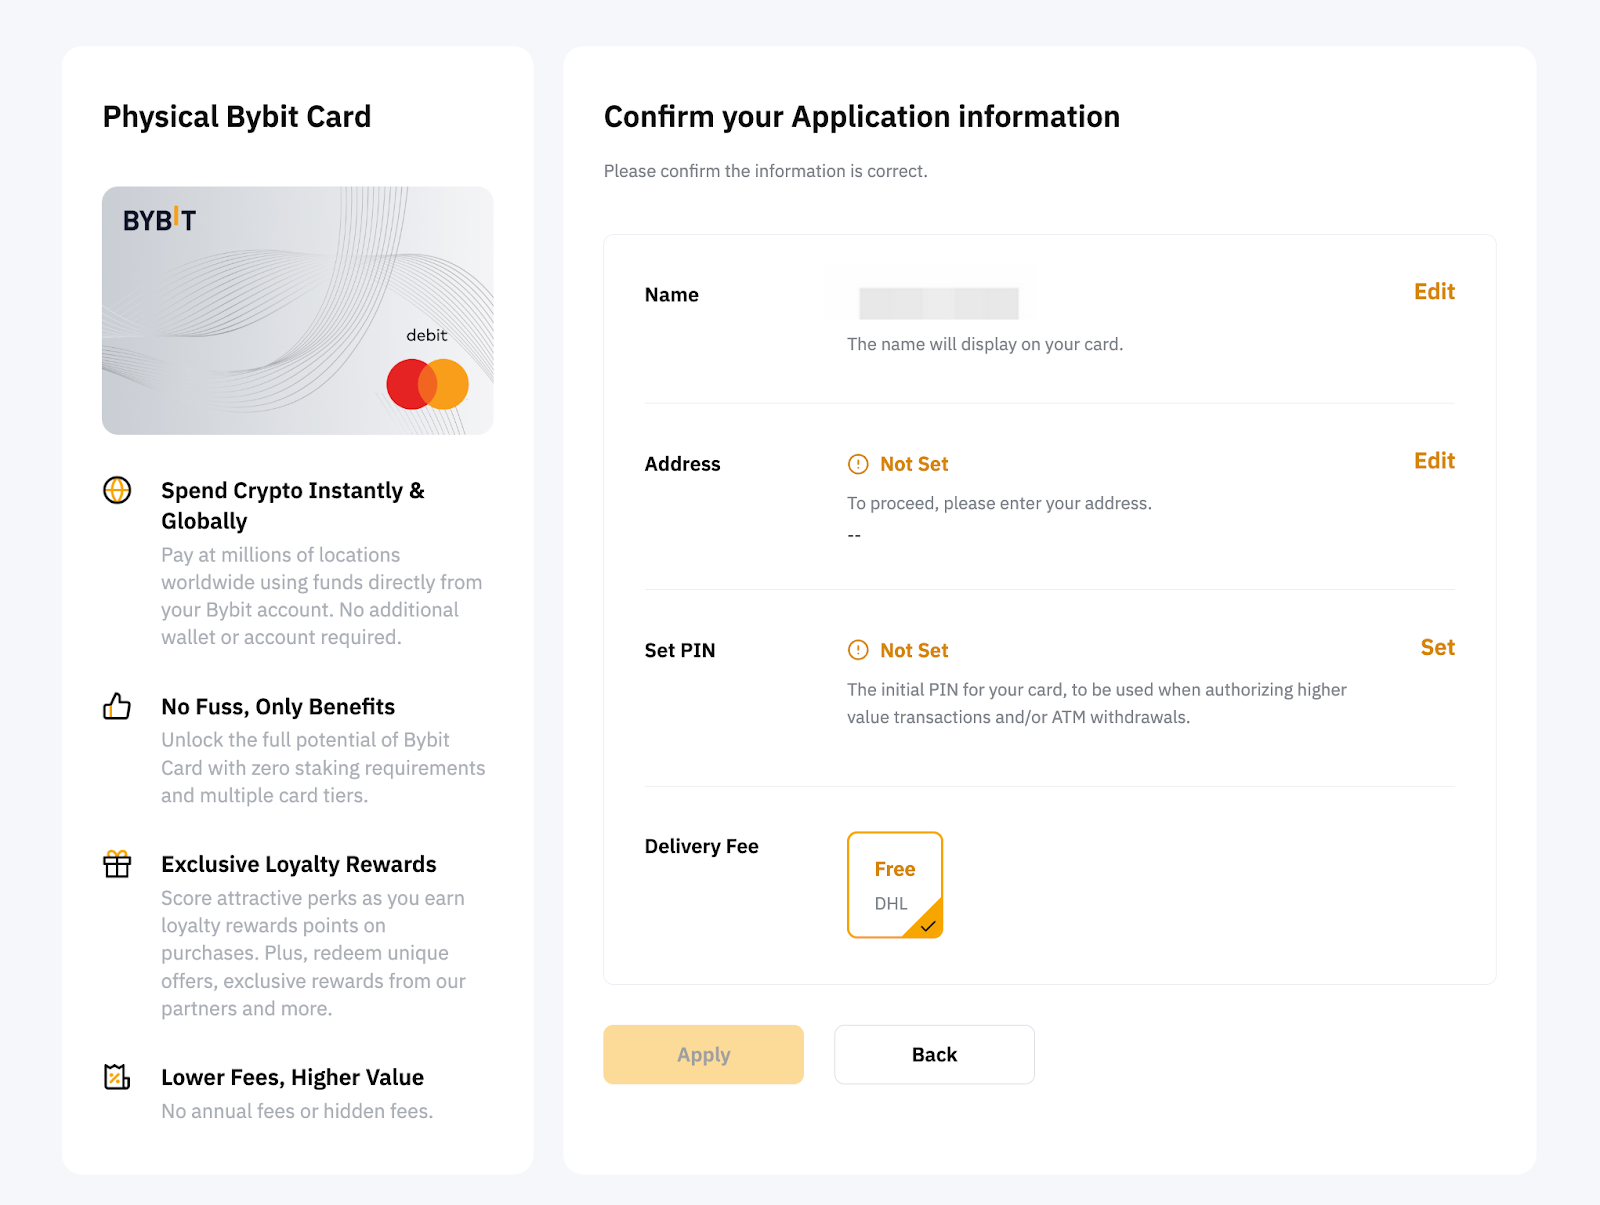Viewport: 1600px width, 1205px height.
Task: Click the Mastercard logo on the card
Action: click(428, 384)
